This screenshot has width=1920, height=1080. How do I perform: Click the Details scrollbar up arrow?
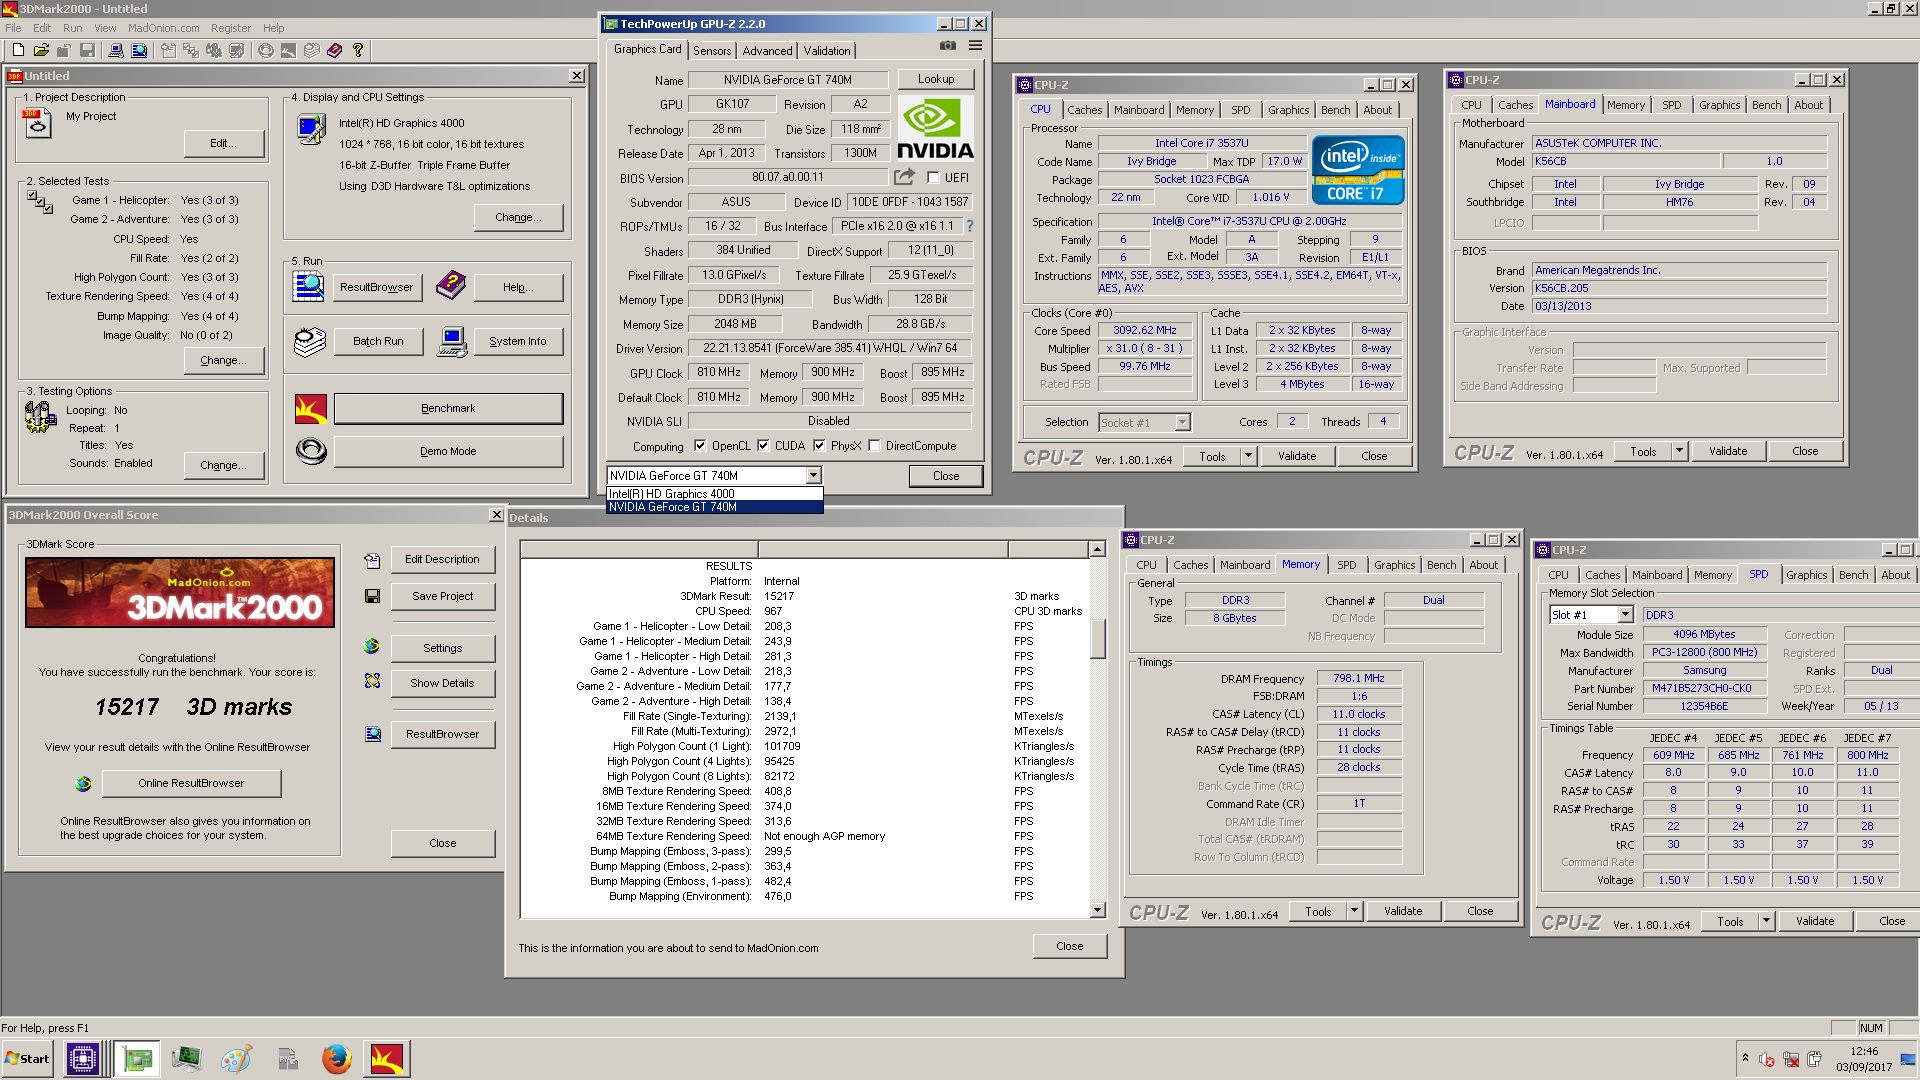pos(1097,549)
